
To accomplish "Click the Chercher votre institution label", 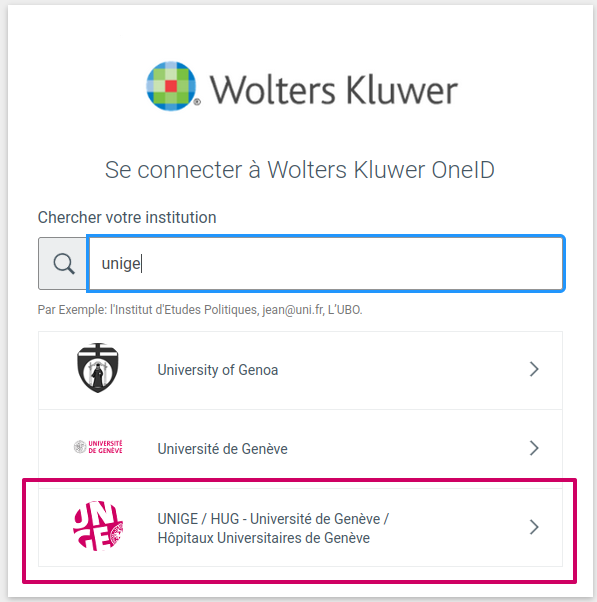I will 127,217.
